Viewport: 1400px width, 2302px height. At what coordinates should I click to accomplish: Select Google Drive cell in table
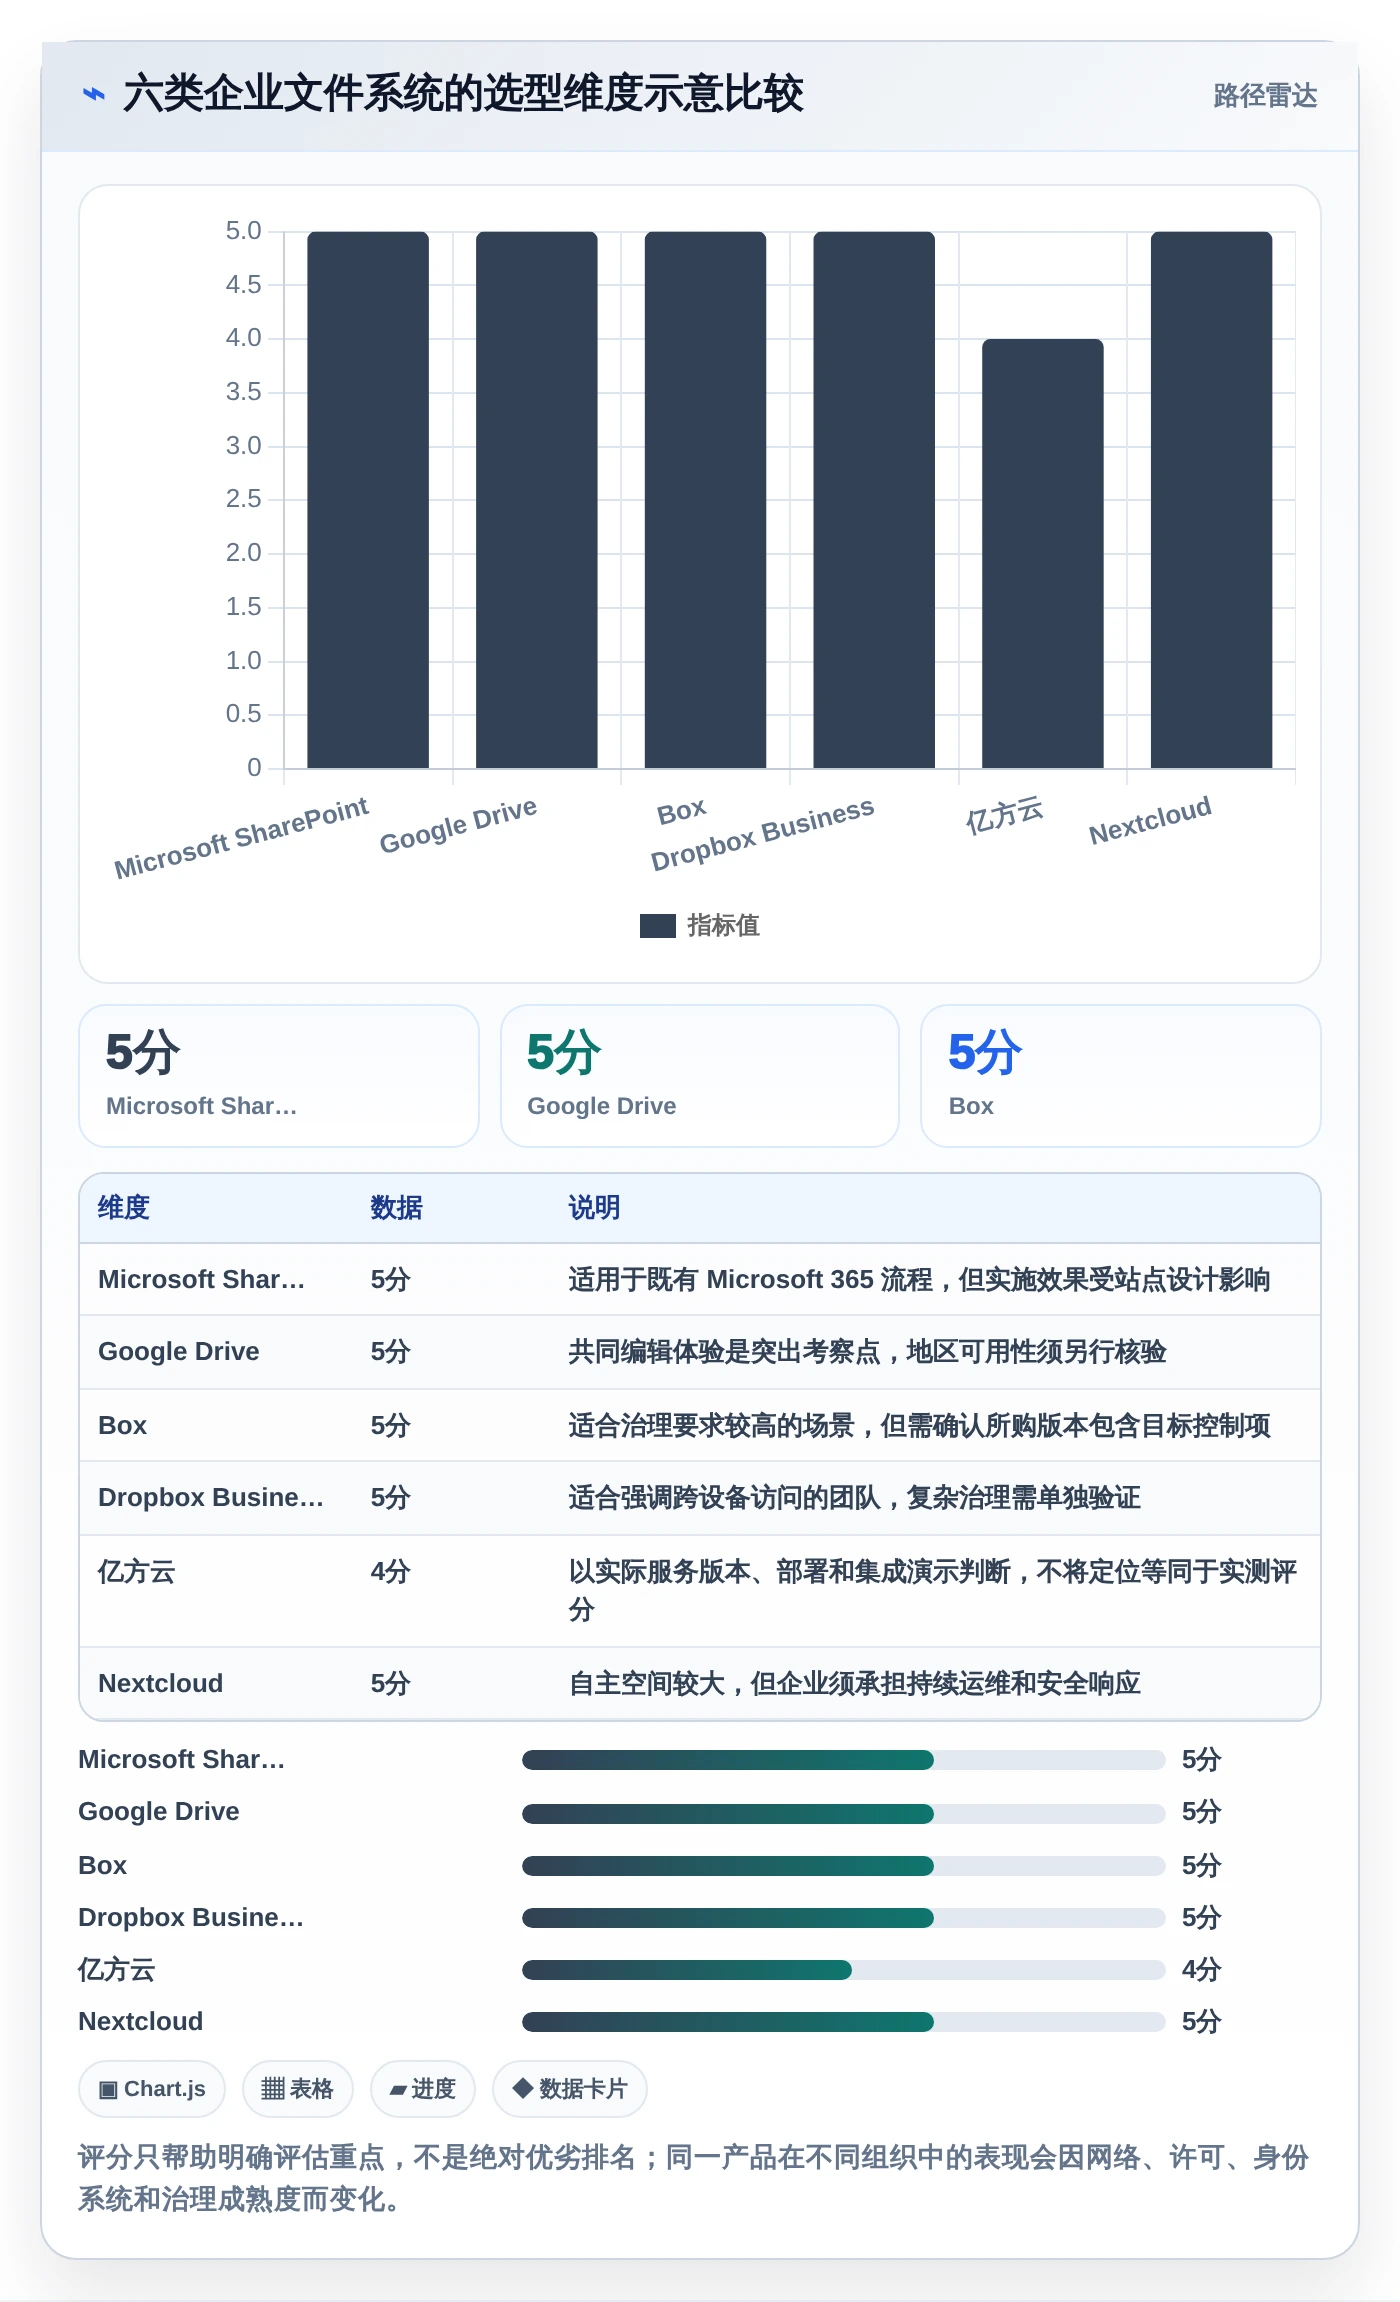coord(179,1352)
